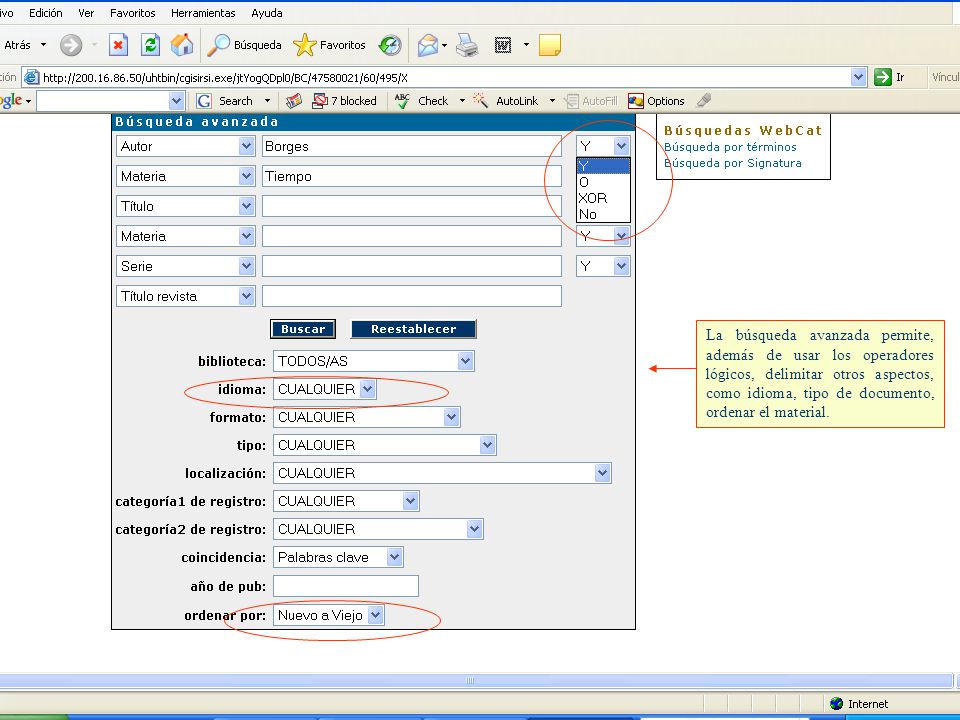
Task: Click the 7 blocked popup blocker button
Action: 345,101
